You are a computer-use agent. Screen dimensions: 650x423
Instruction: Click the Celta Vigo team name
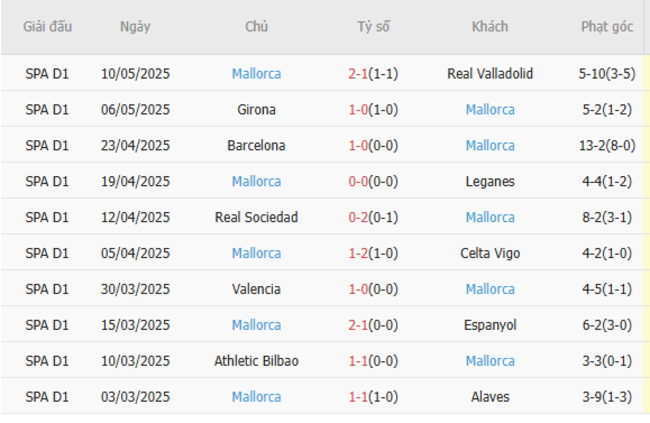[490, 254]
